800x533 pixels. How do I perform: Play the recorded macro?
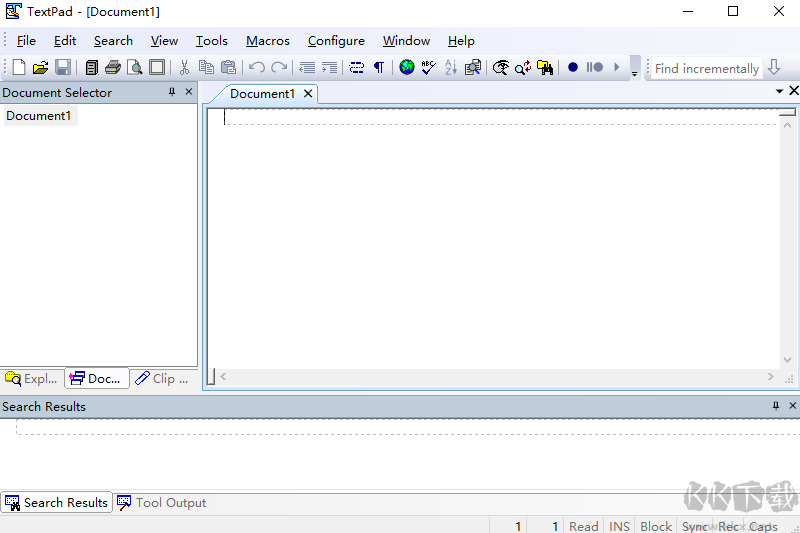(x=616, y=67)
